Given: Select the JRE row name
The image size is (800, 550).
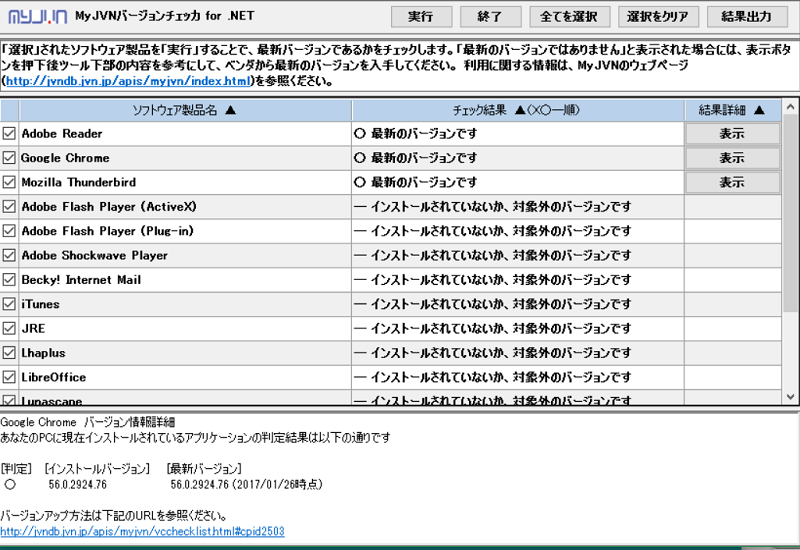Looking at the screenshot, I should pyautogui.click(x=33, y=329).
